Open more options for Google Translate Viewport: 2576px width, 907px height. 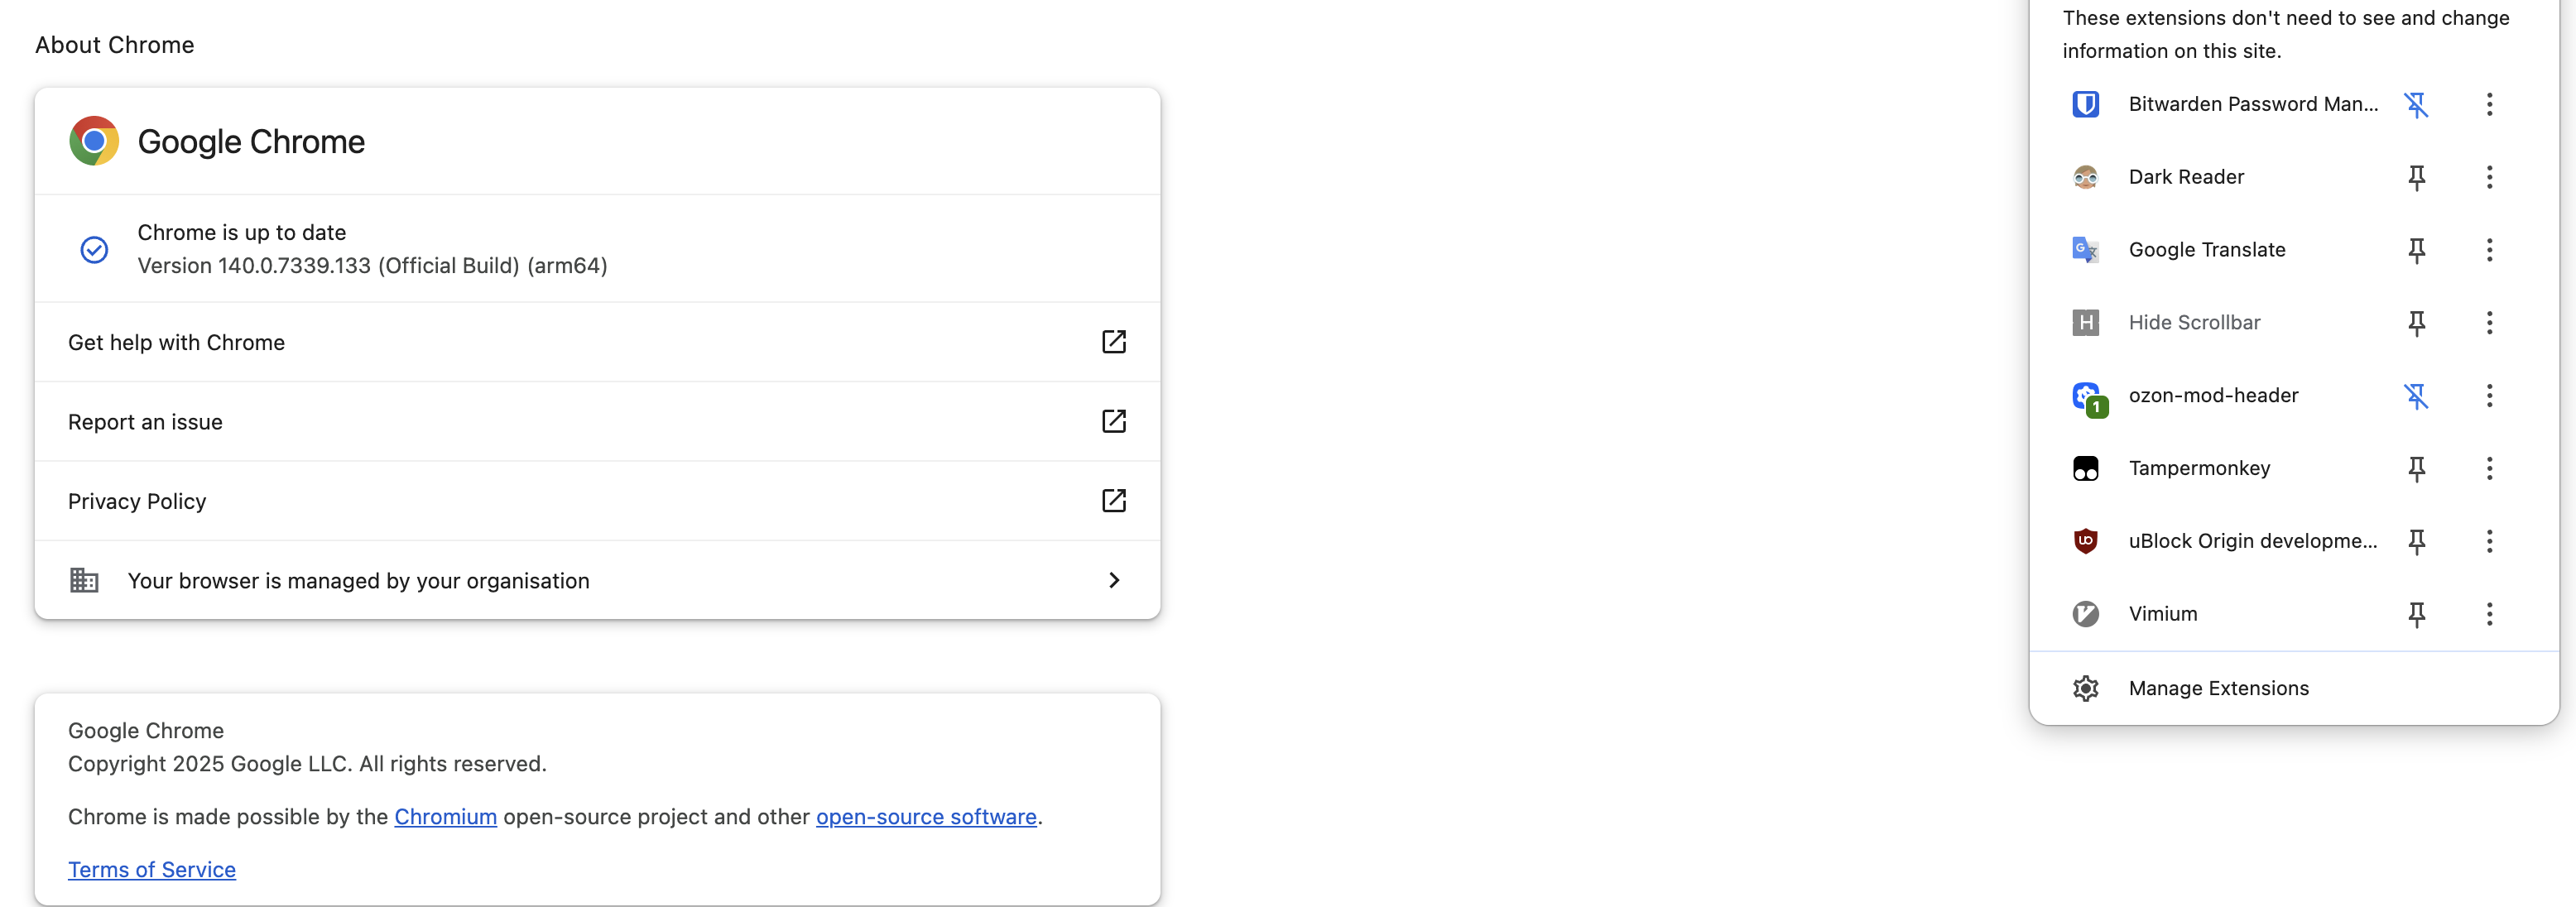[2489, 250]
